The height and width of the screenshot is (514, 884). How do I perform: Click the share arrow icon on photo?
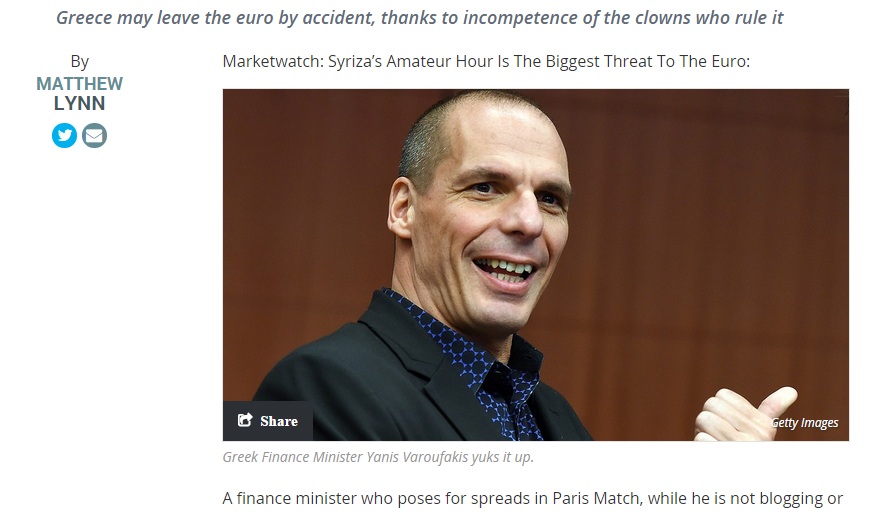point(245,420)
